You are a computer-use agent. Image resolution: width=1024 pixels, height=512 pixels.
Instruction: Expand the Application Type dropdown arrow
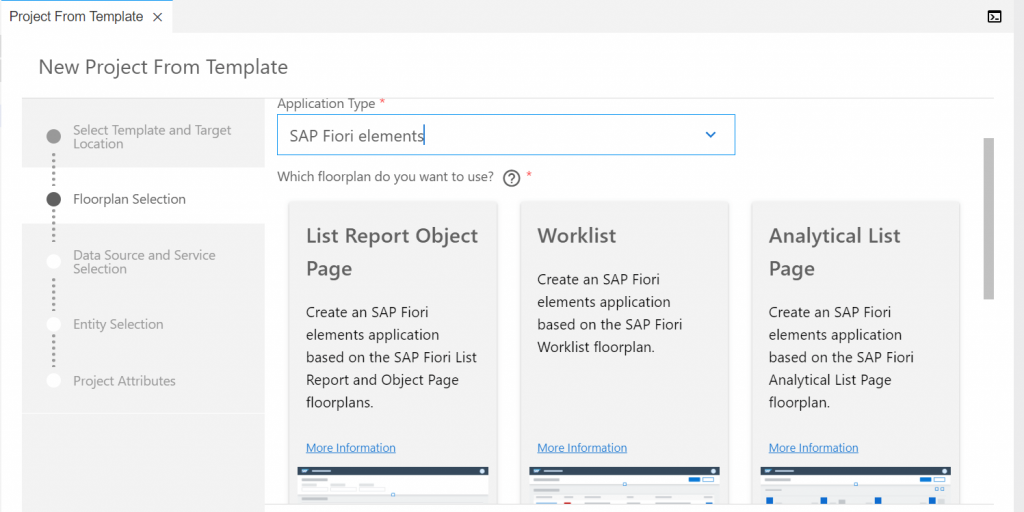711,135
